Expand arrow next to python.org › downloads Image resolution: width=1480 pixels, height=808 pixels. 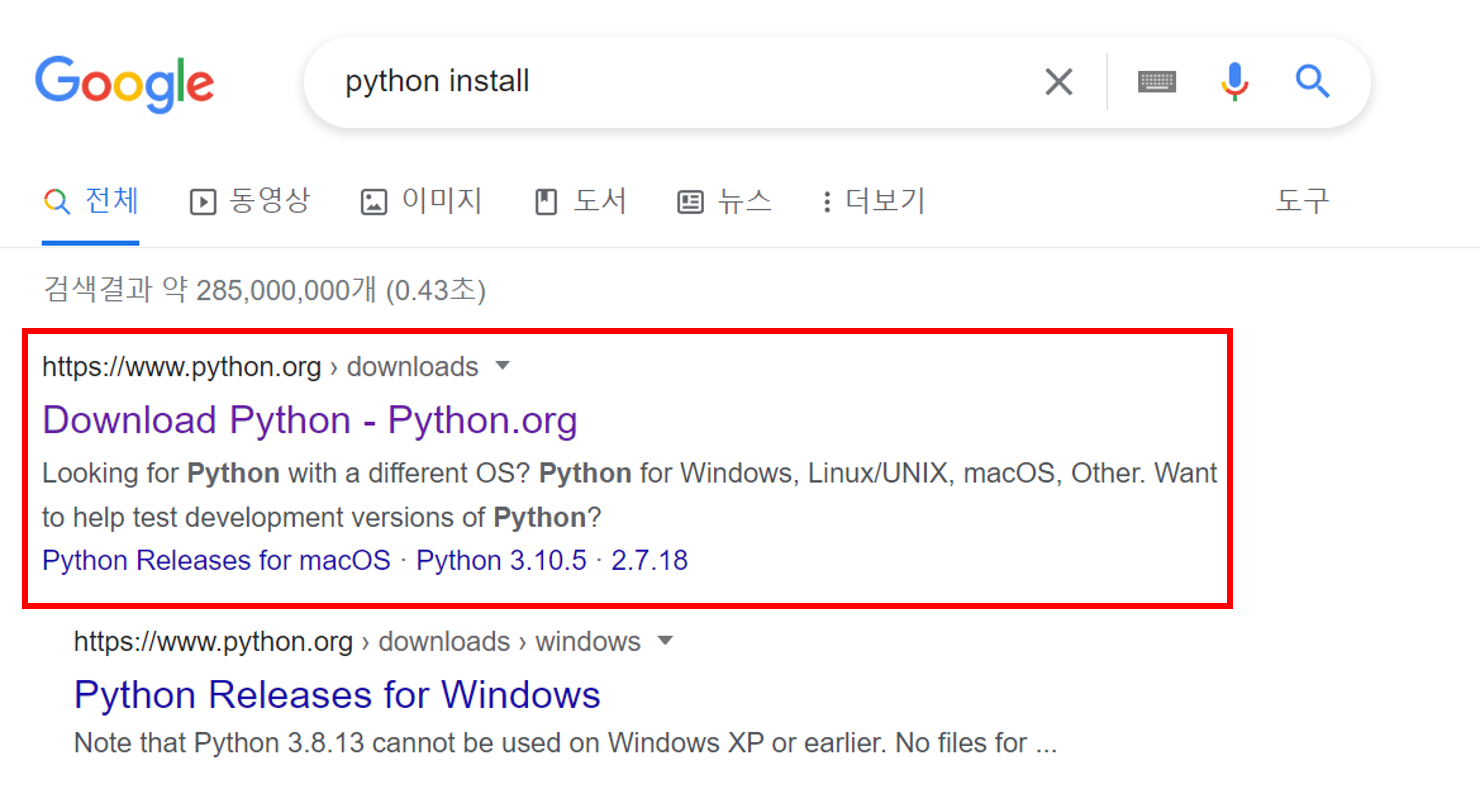503,366
